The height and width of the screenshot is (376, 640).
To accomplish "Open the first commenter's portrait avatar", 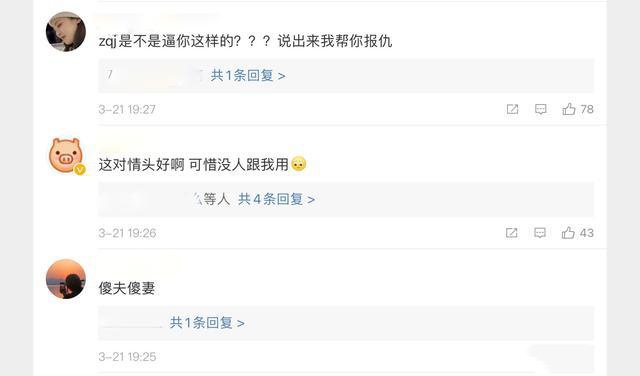I will (x=66, y=32).
